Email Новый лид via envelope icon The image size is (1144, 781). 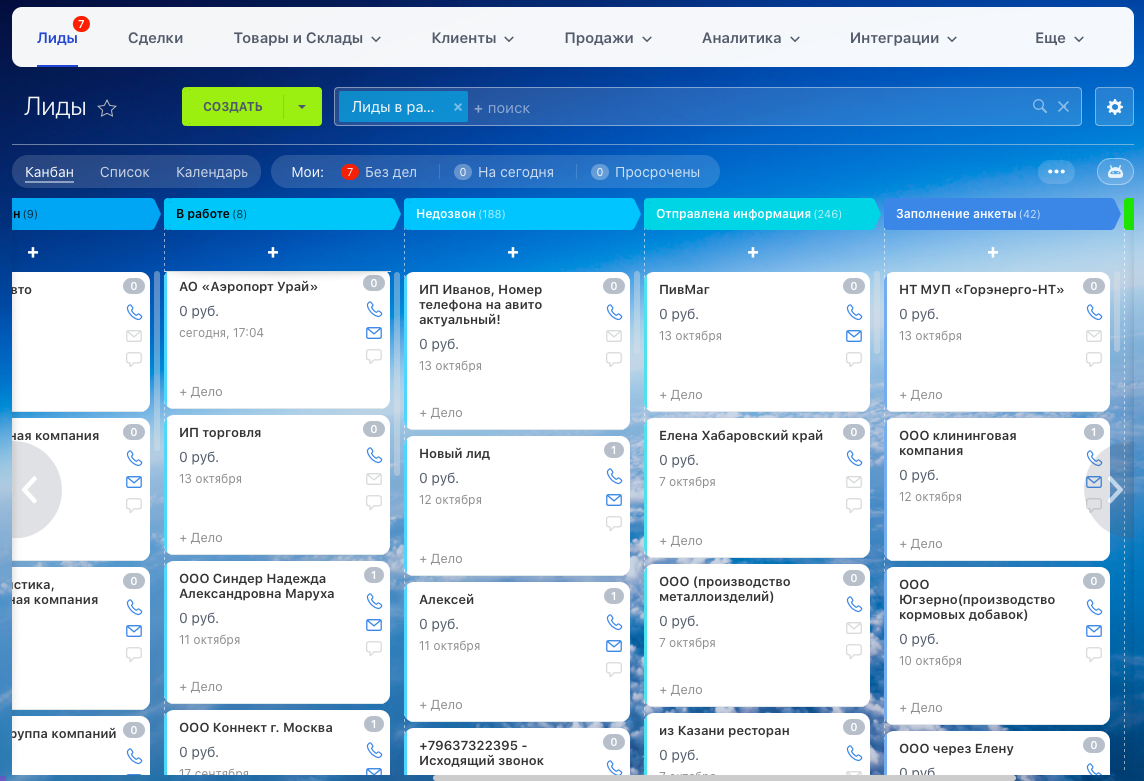pyautogui.click(x=614, y=500)
